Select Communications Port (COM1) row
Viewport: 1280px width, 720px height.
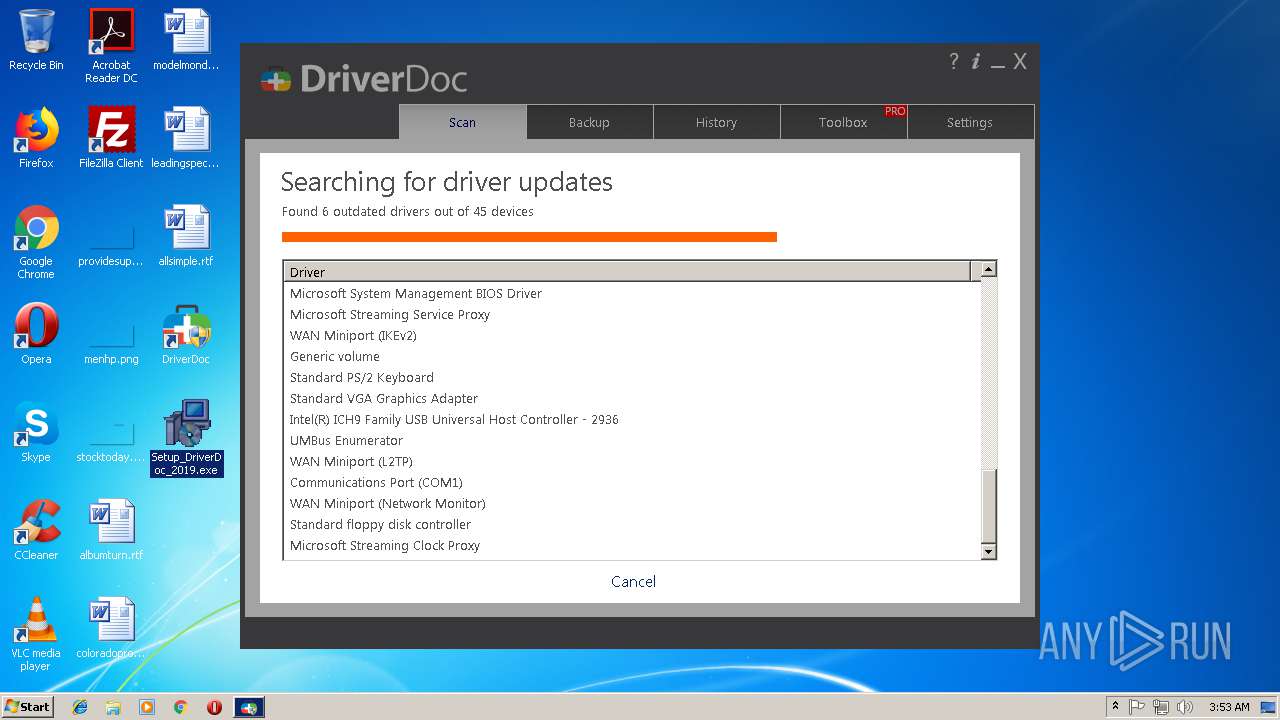pos(632,482)
